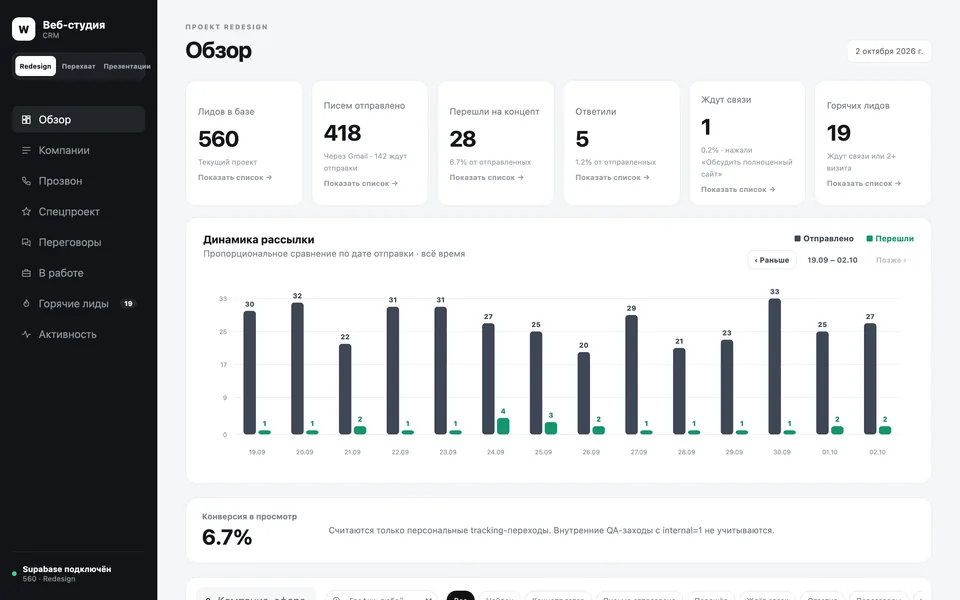Open Показать список under Горячих лидов
Viewport: 960px width, 600px height.
coord(864,184)
